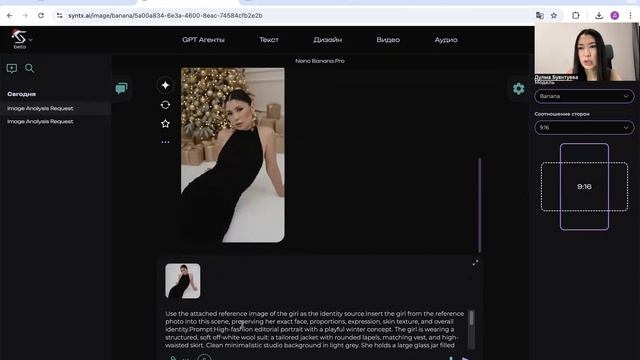
Task: Click the Nano Banana Pro title text
Action: 320,61
